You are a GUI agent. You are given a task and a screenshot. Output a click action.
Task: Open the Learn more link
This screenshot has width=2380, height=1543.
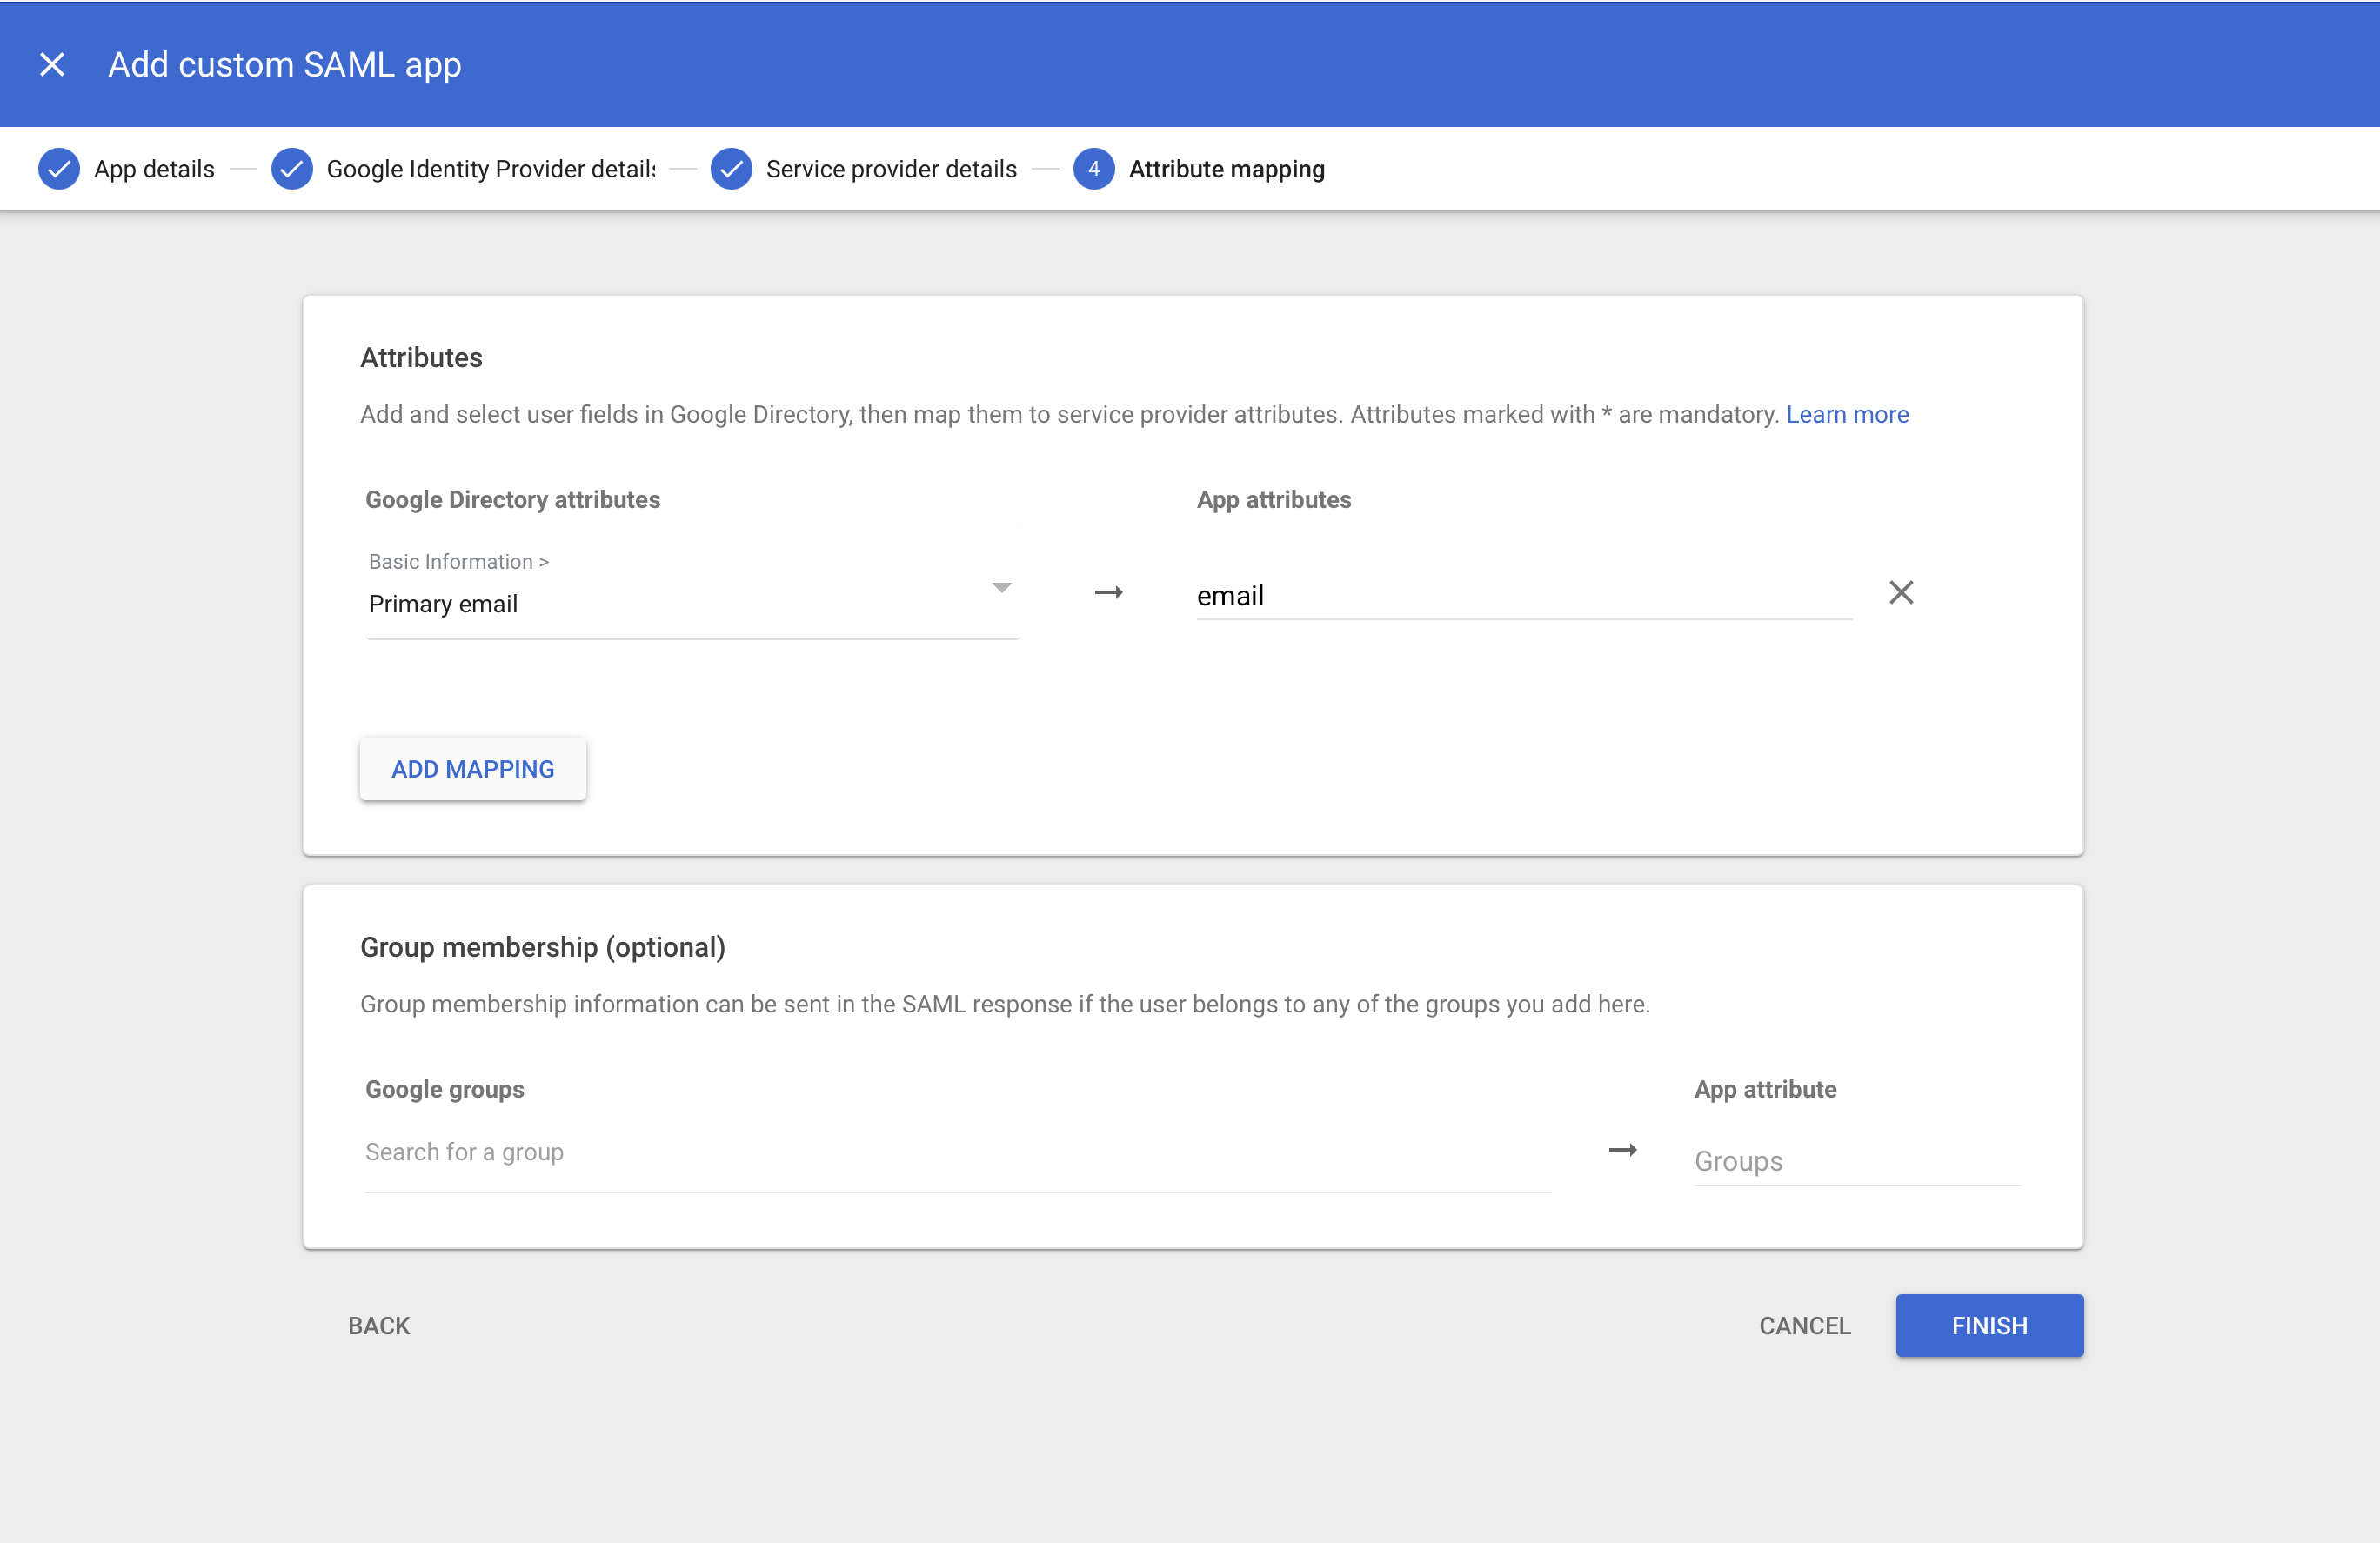tap(1847, 414)
